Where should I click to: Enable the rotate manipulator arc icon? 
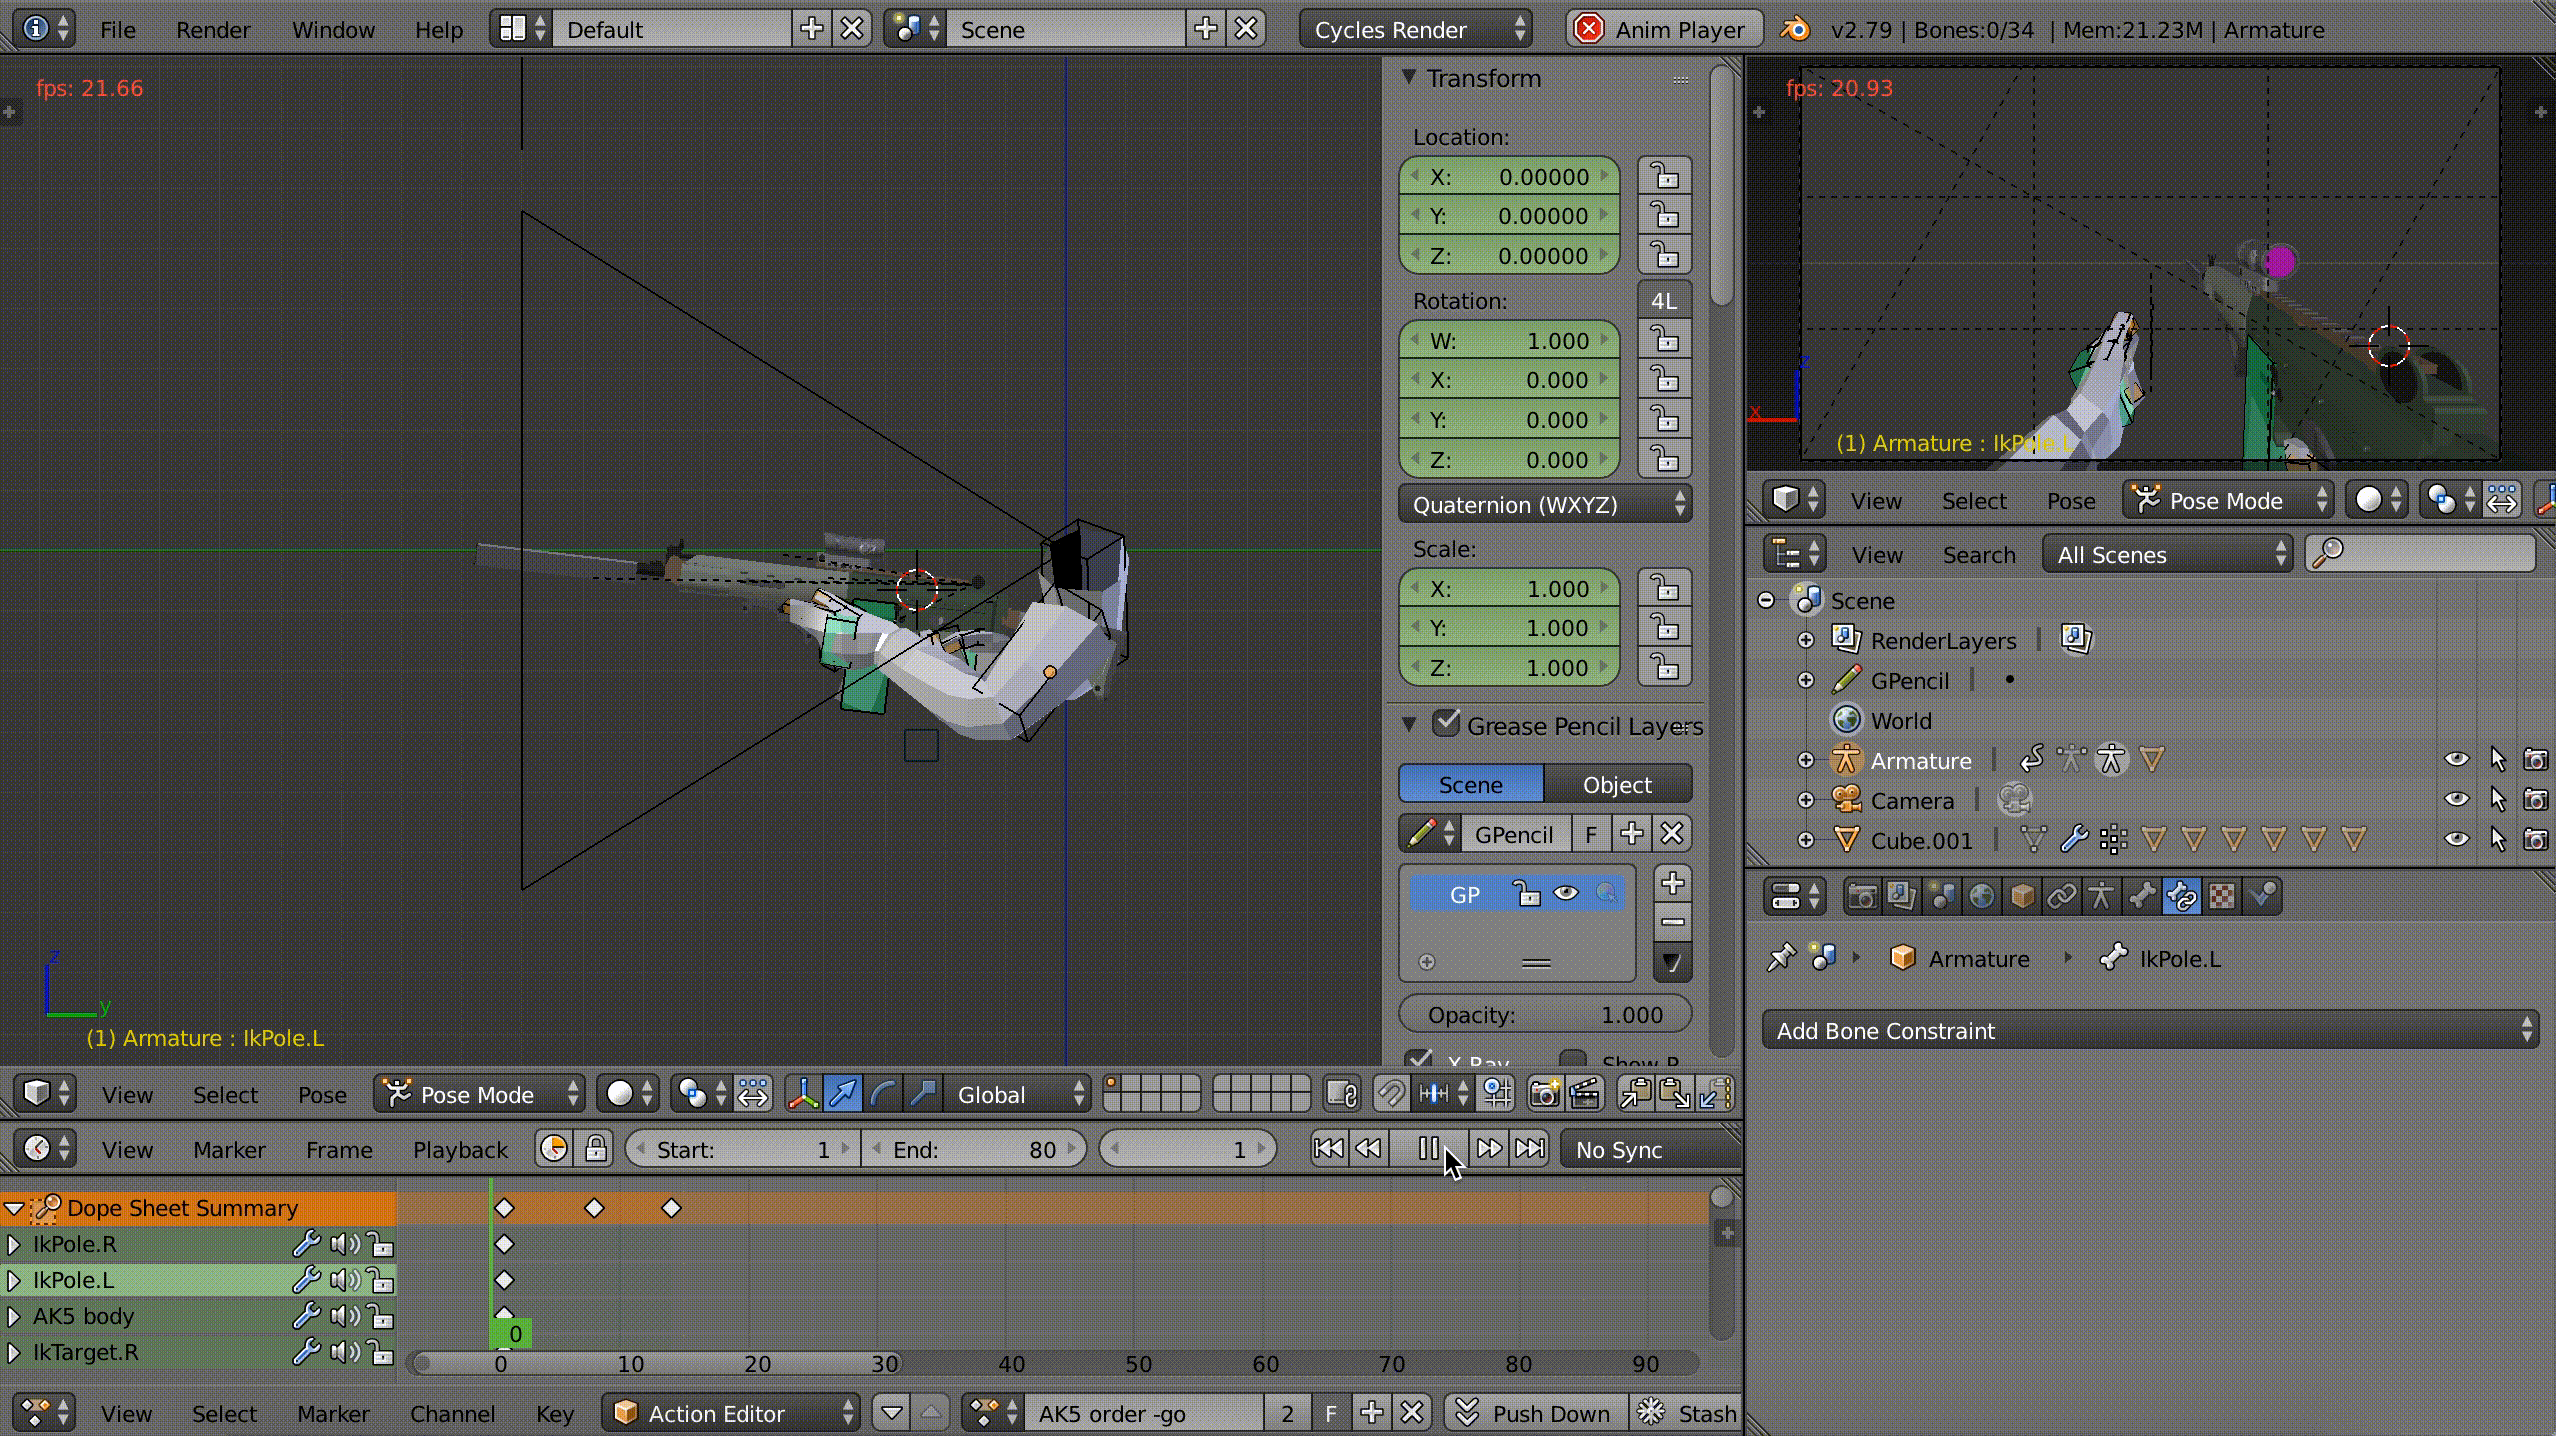point(882,1094)
